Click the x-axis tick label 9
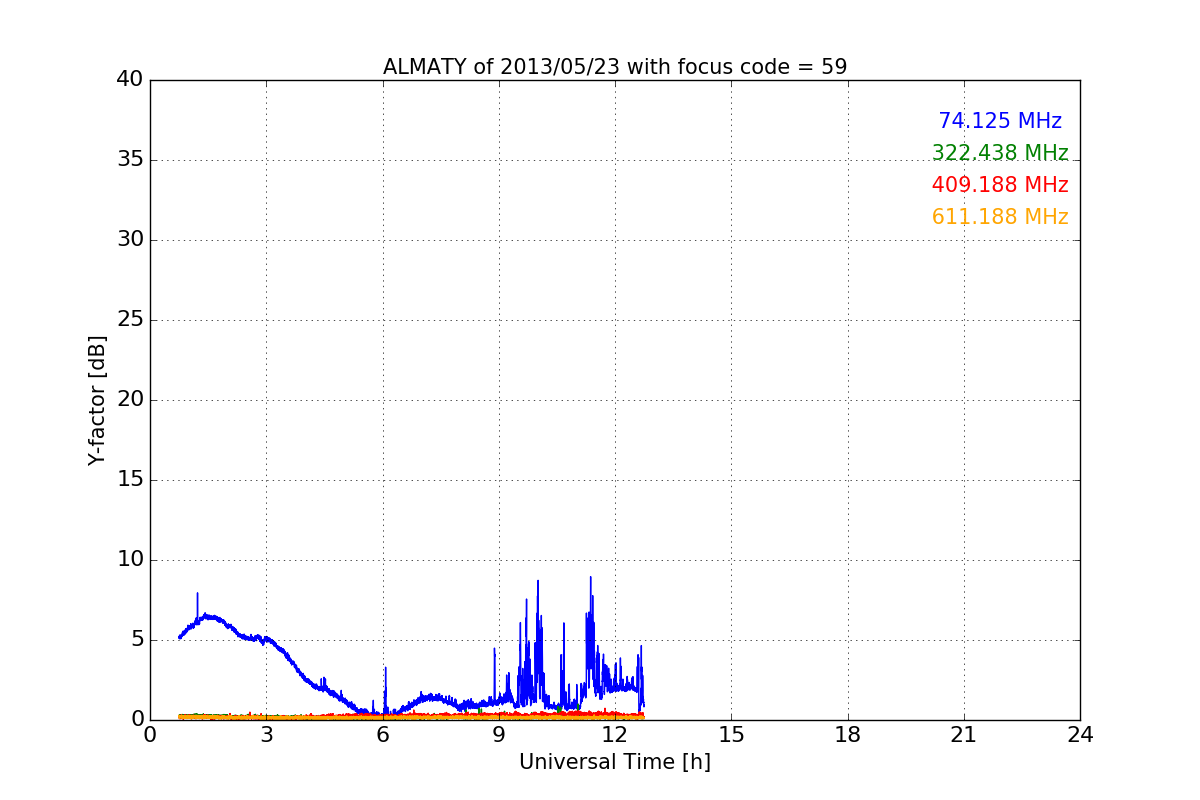This screenshot has height=800, width=1200. (x=499, y=735)
